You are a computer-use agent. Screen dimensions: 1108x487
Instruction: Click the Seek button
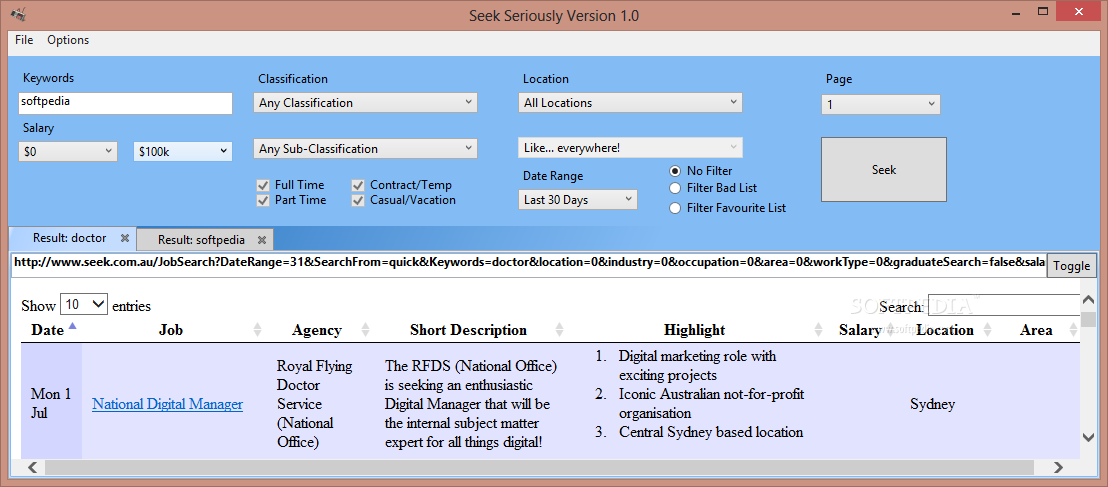[883, 170]
